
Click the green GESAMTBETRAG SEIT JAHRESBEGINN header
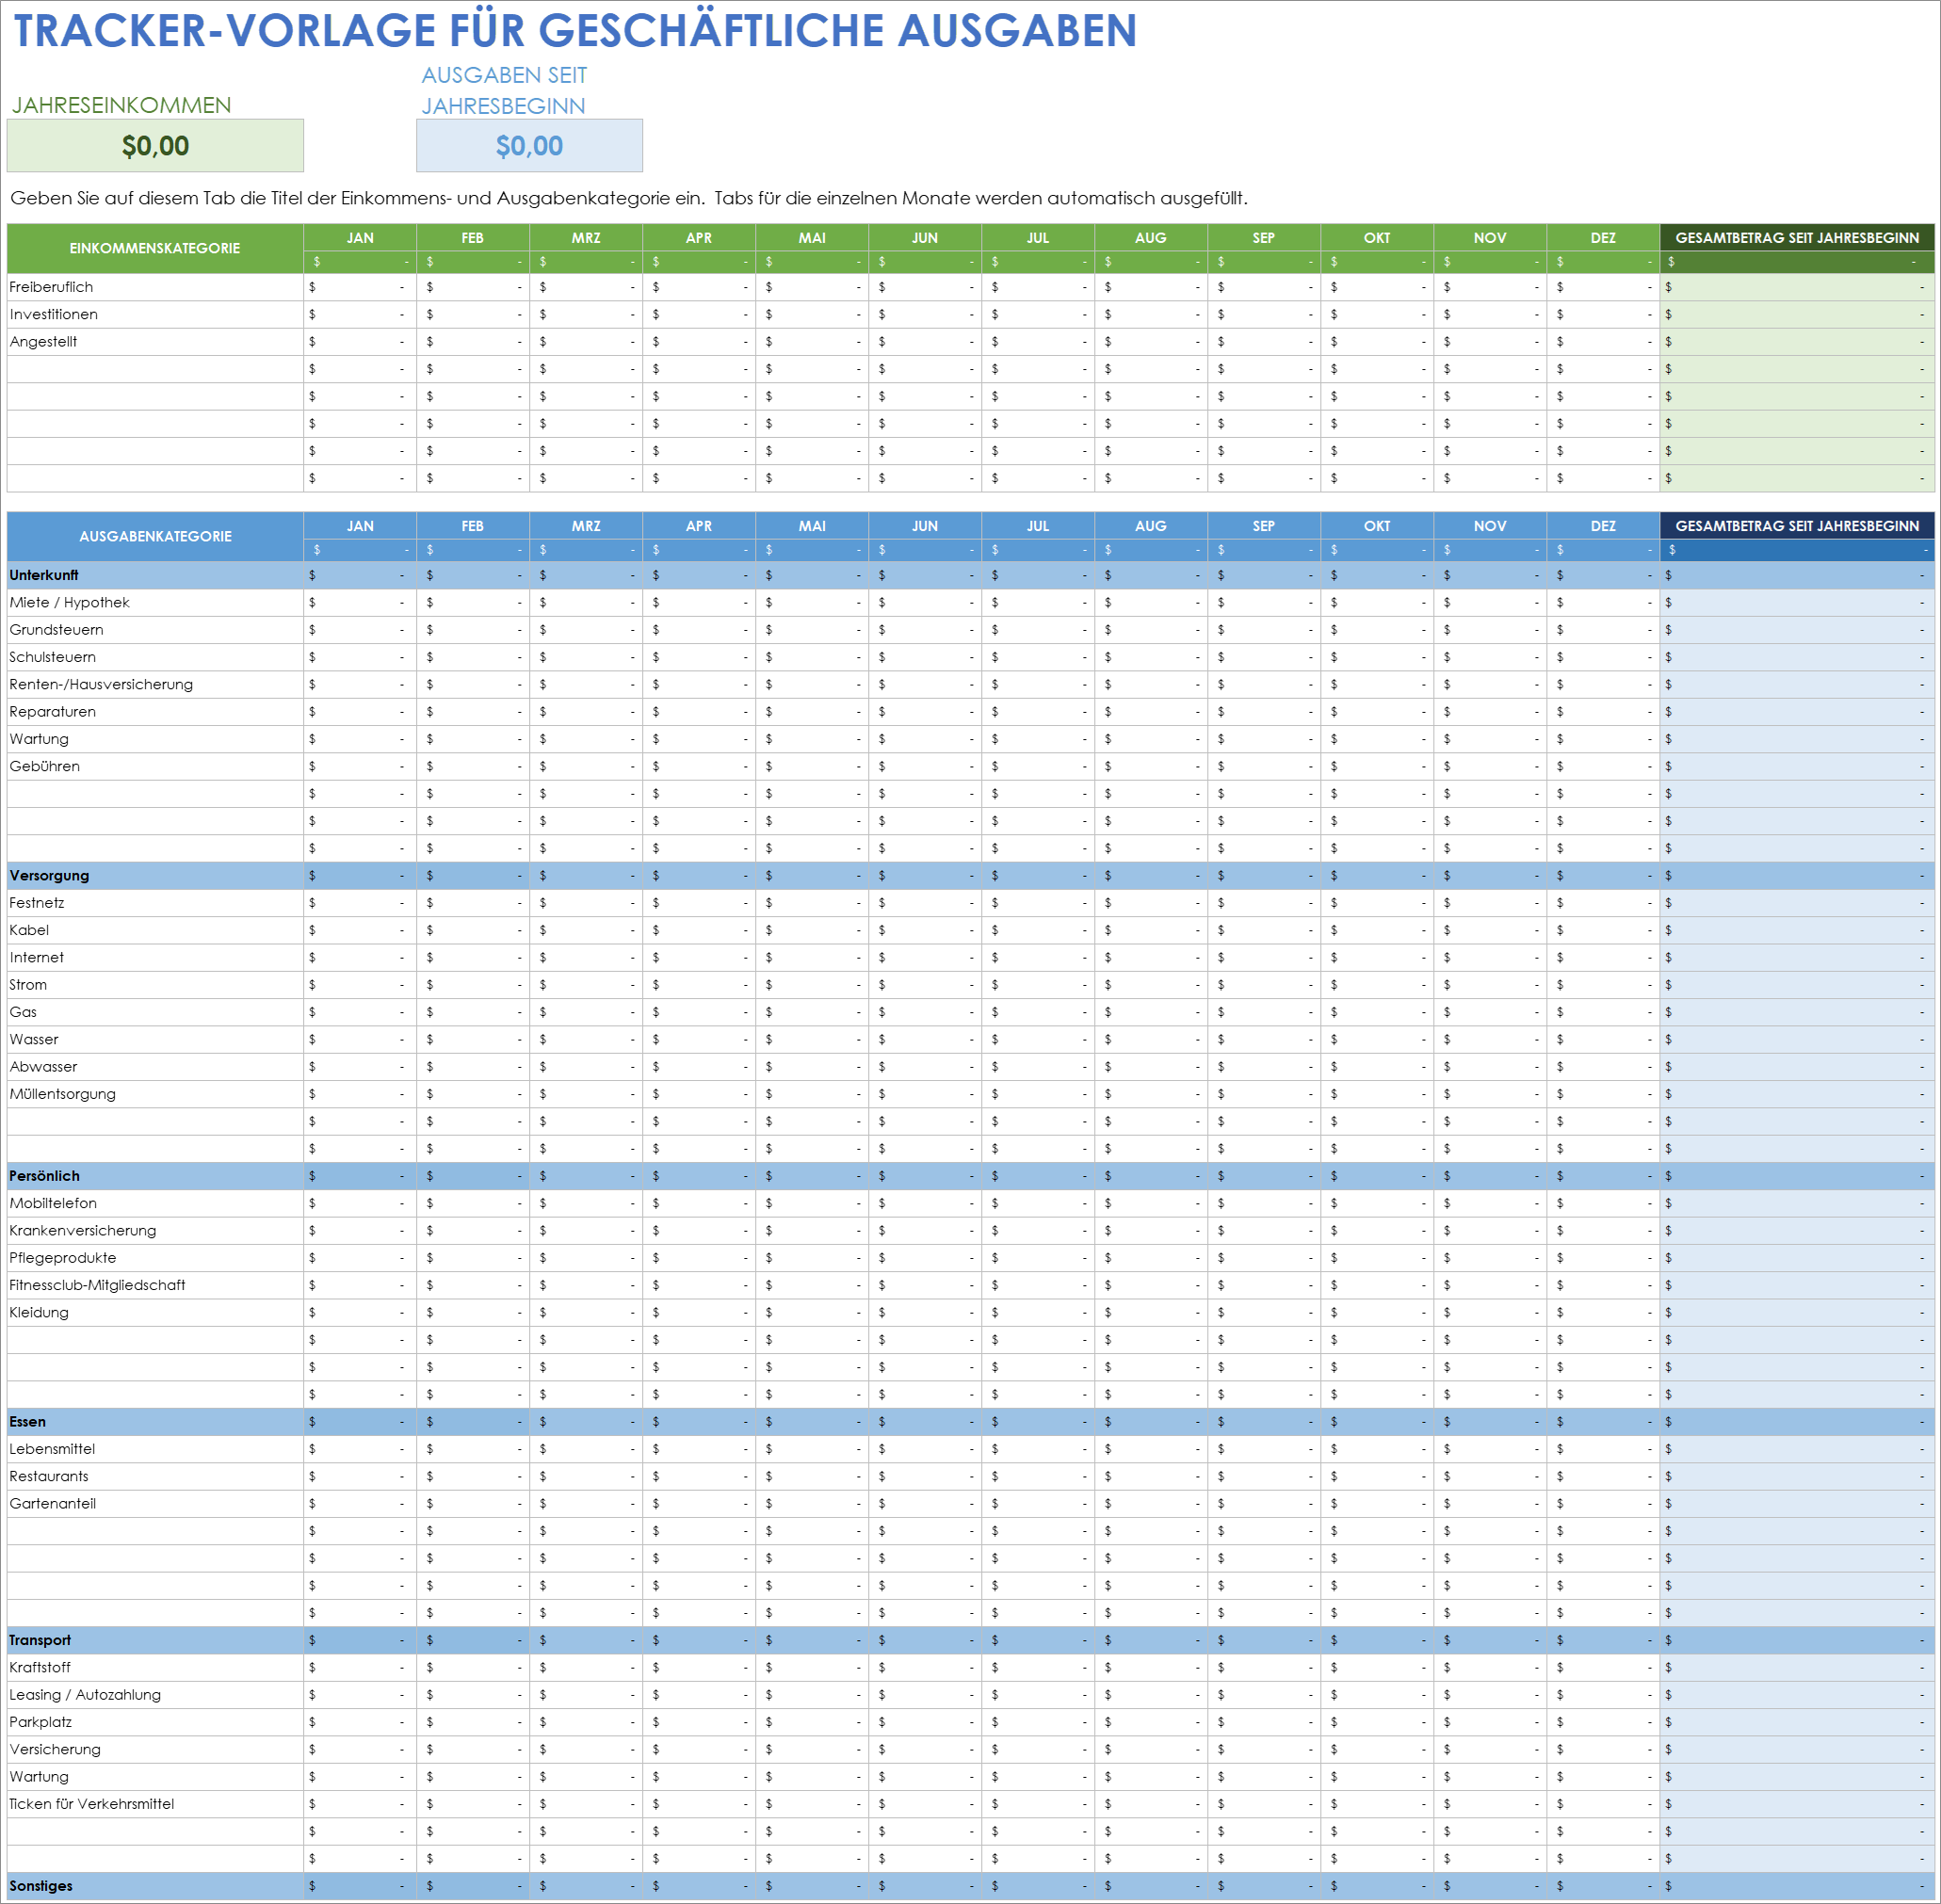(1797, 238)
